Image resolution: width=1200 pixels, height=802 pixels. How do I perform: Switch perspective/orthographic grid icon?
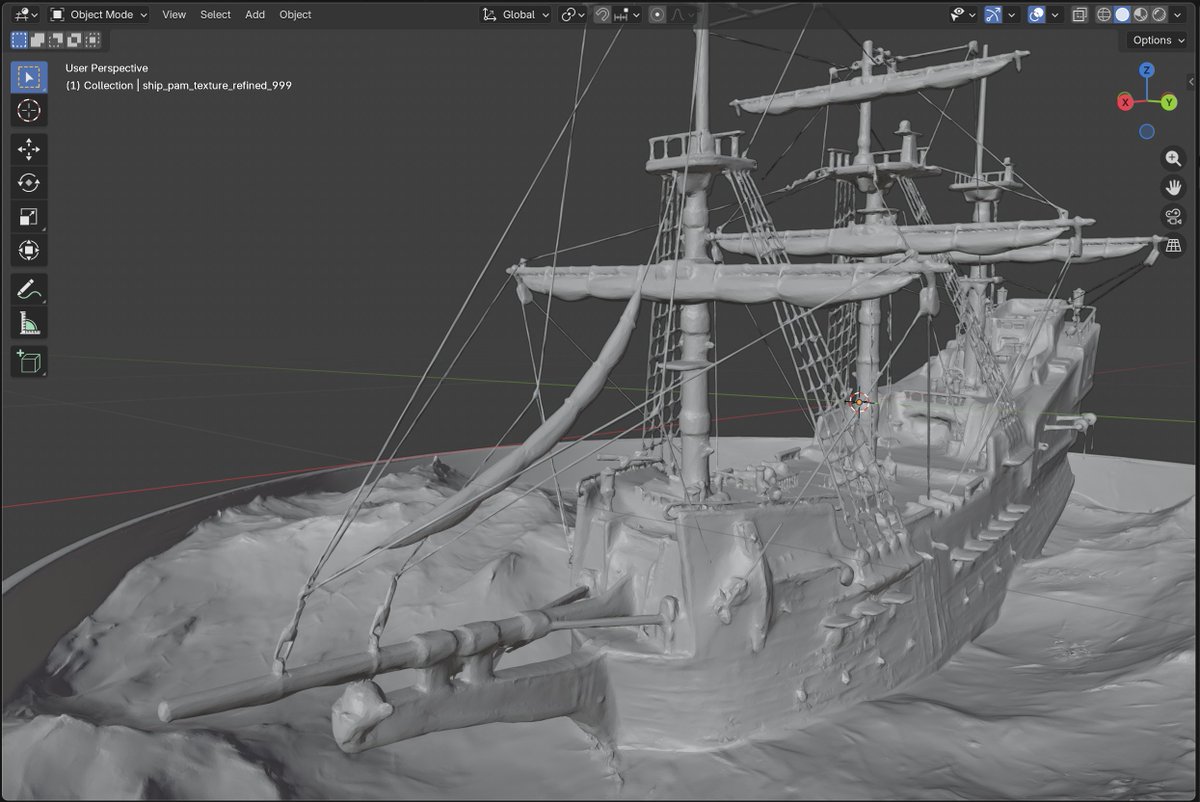coord(1173,245)
